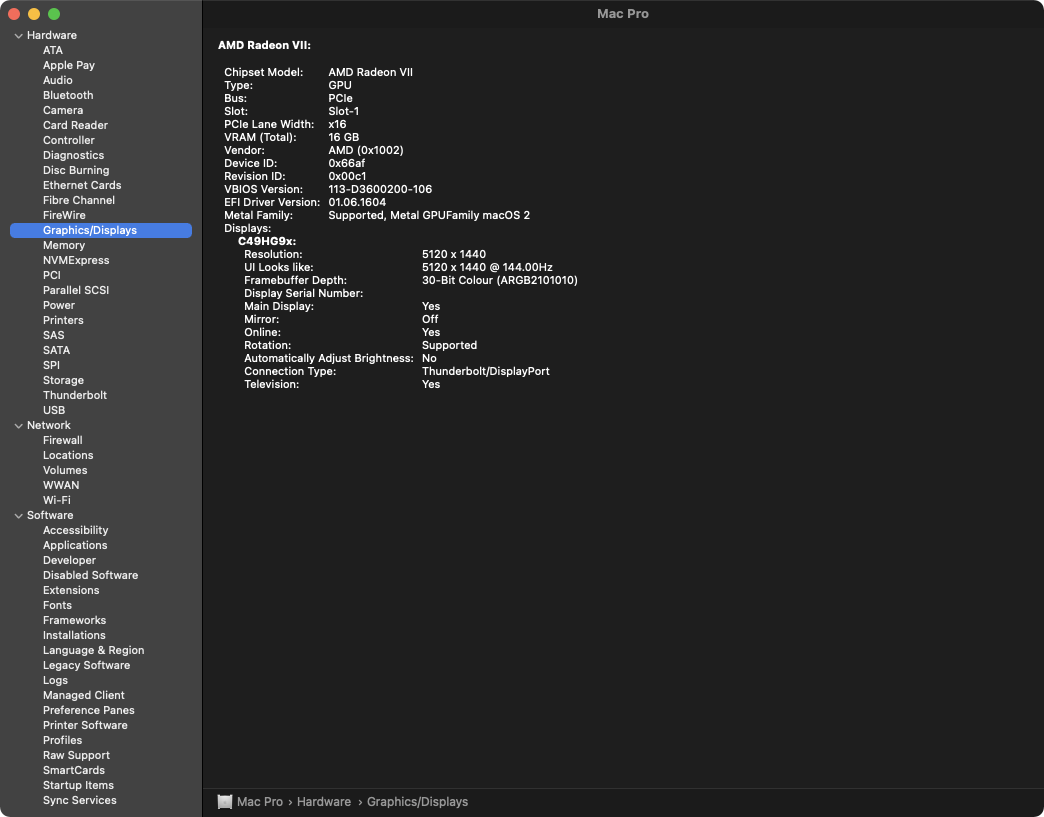This screenshot has height=817, width=1044.
Task: Select FireWire in the sidebar
Action: click(x=64, y=215)
